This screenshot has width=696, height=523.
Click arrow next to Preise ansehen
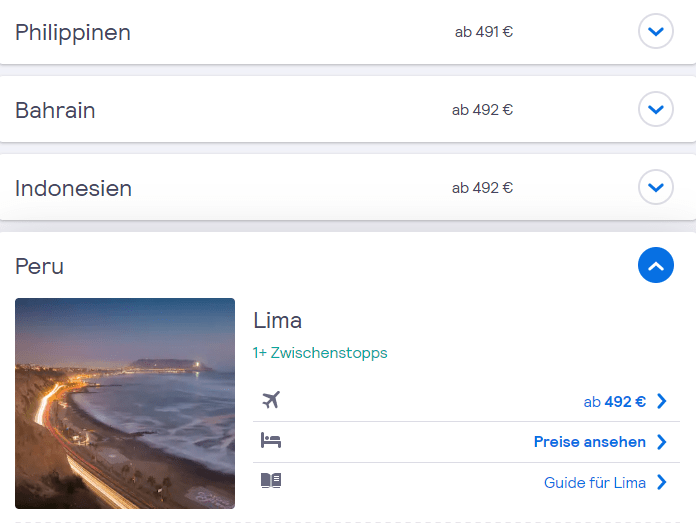click(x=661, y=442)
